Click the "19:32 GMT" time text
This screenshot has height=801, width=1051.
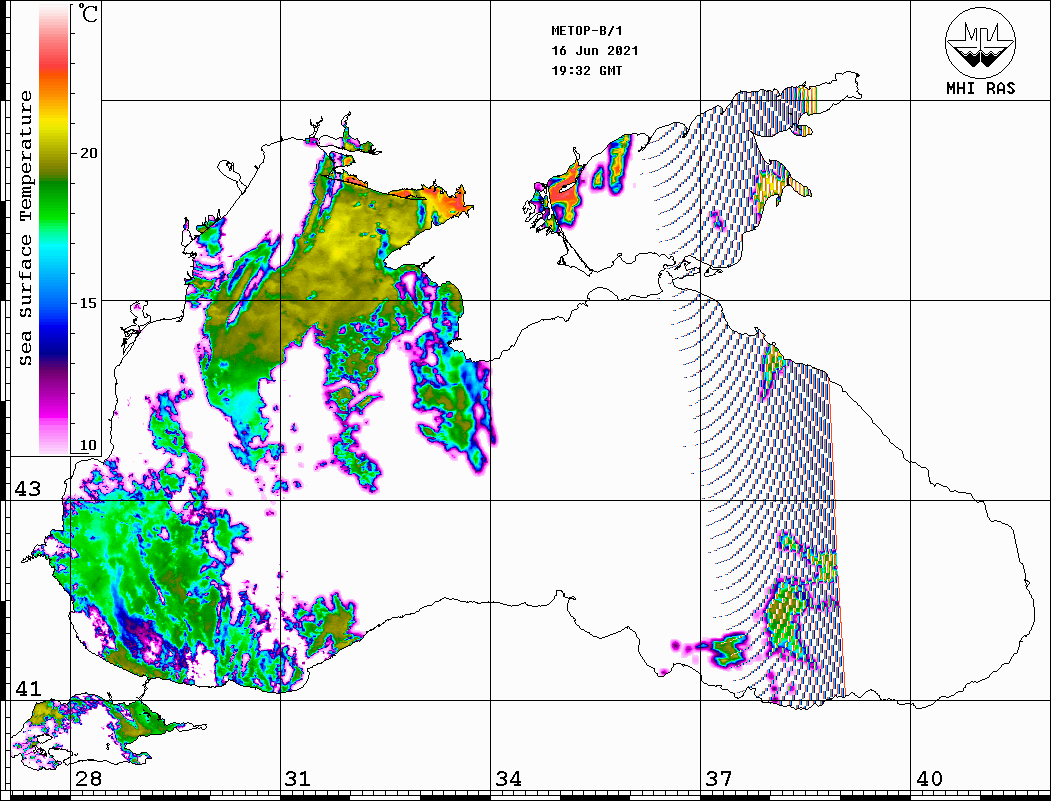[587, 70]
